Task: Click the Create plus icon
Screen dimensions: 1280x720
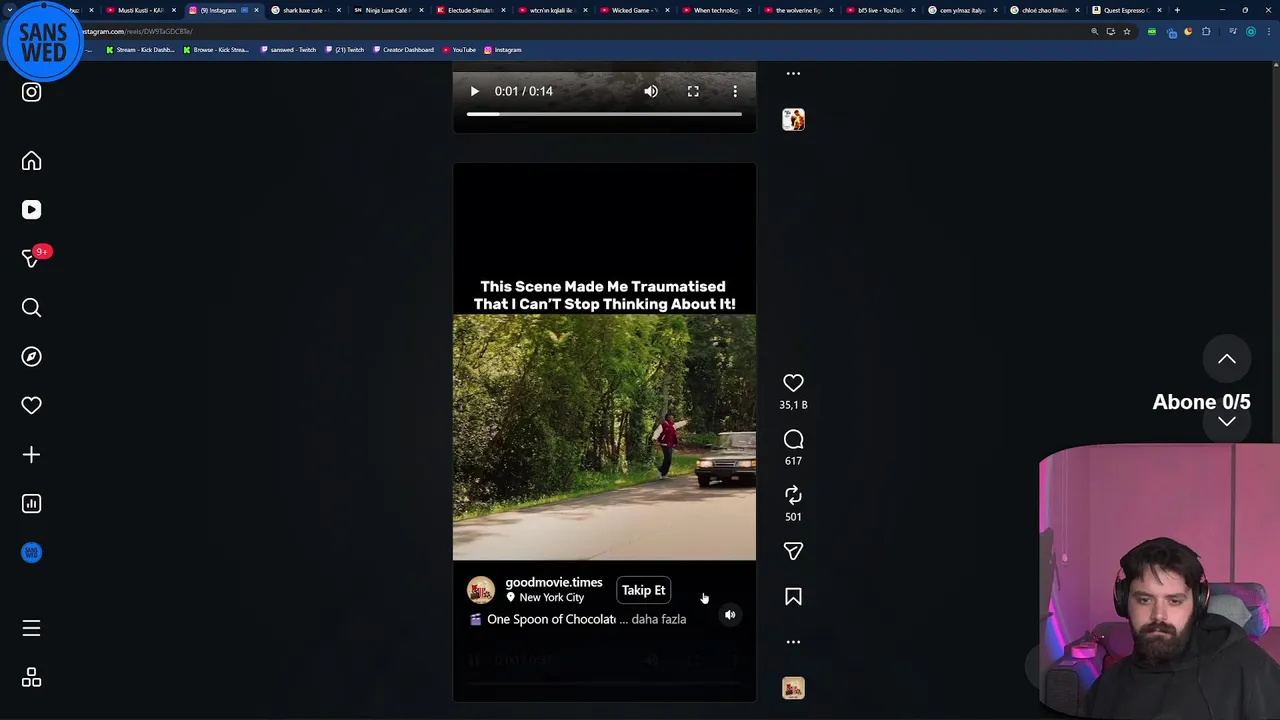Action: pyautogui.click(x=31, y=455)
